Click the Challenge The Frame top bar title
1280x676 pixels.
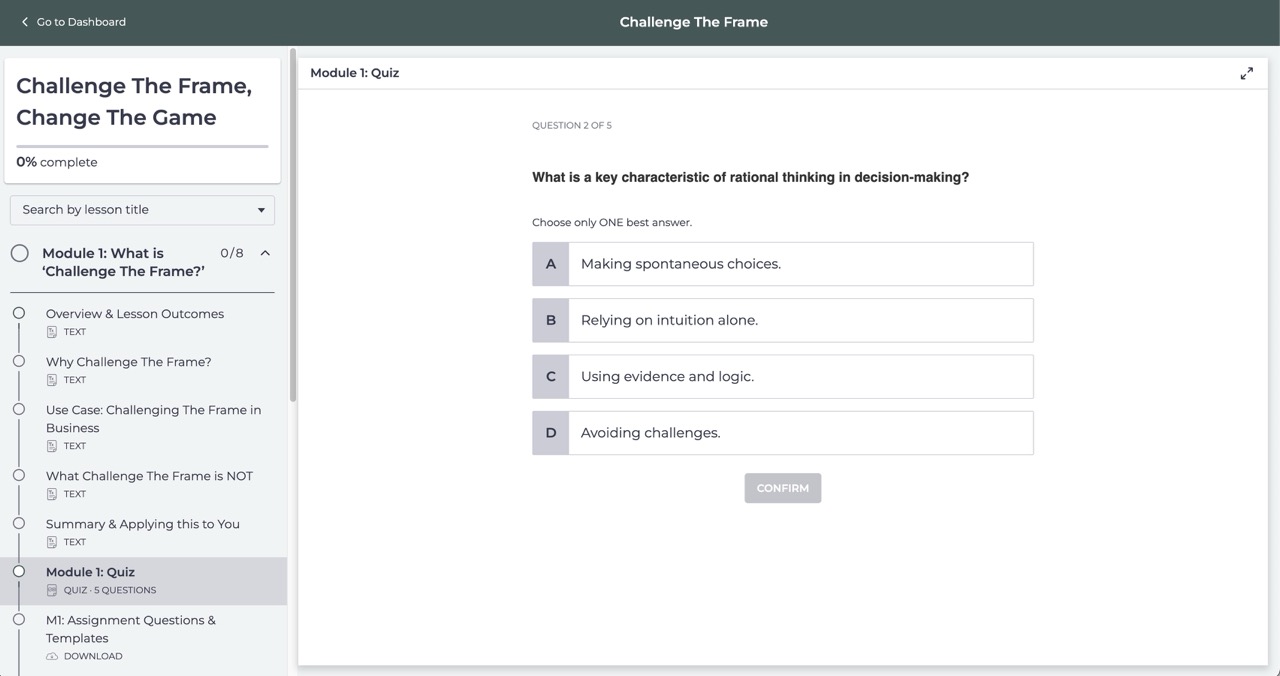click(x=694, y=22)
